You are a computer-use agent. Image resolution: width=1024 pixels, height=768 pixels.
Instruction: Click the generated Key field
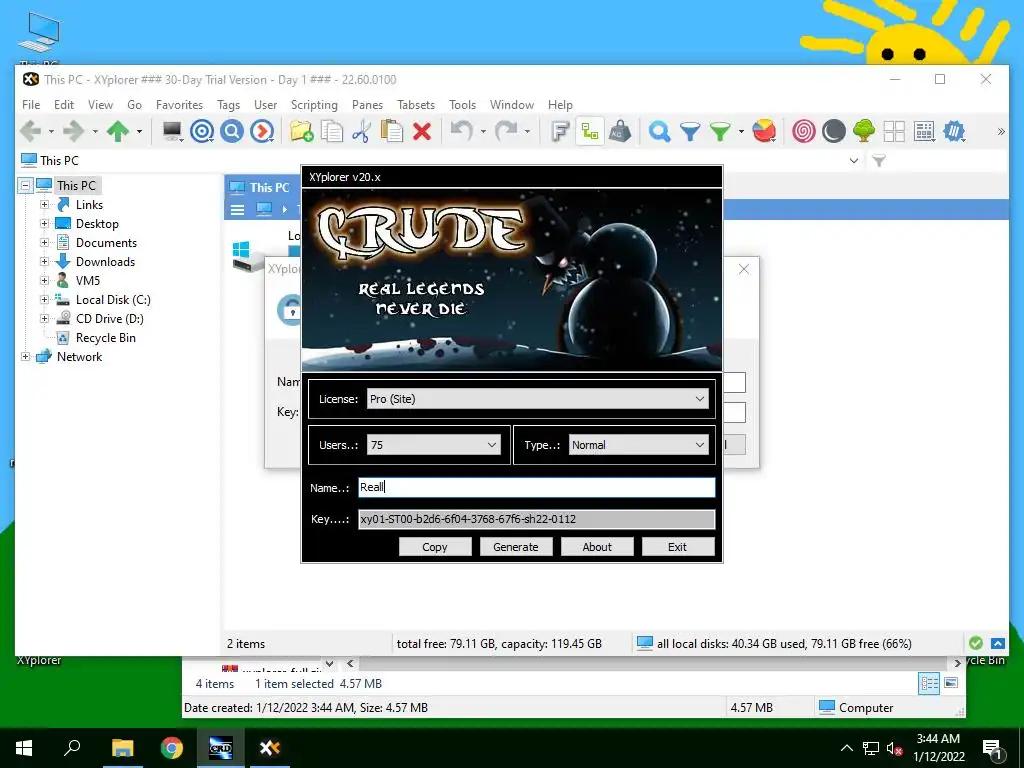537,519
